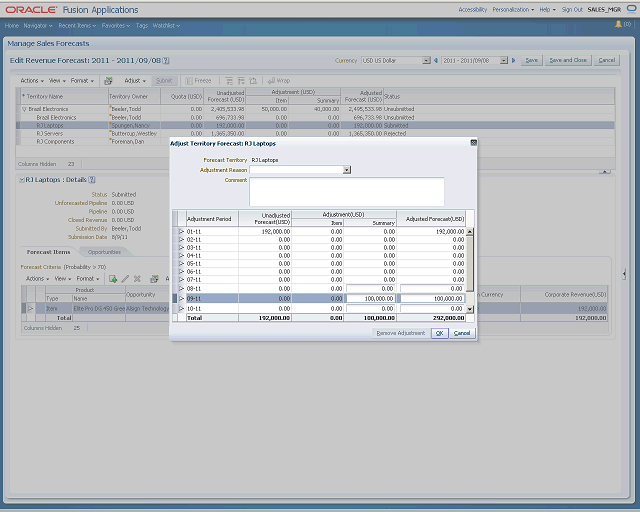The image size is (640, 512).
Task: Click the Sign Out link
Action: (x=572, y=9)
